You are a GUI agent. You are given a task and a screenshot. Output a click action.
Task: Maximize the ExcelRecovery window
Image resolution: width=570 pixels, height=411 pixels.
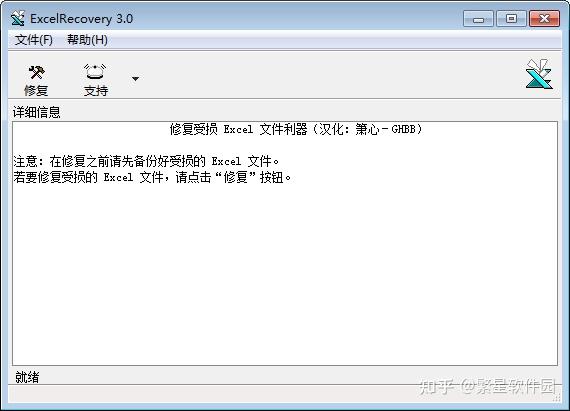tap(511, 19)
